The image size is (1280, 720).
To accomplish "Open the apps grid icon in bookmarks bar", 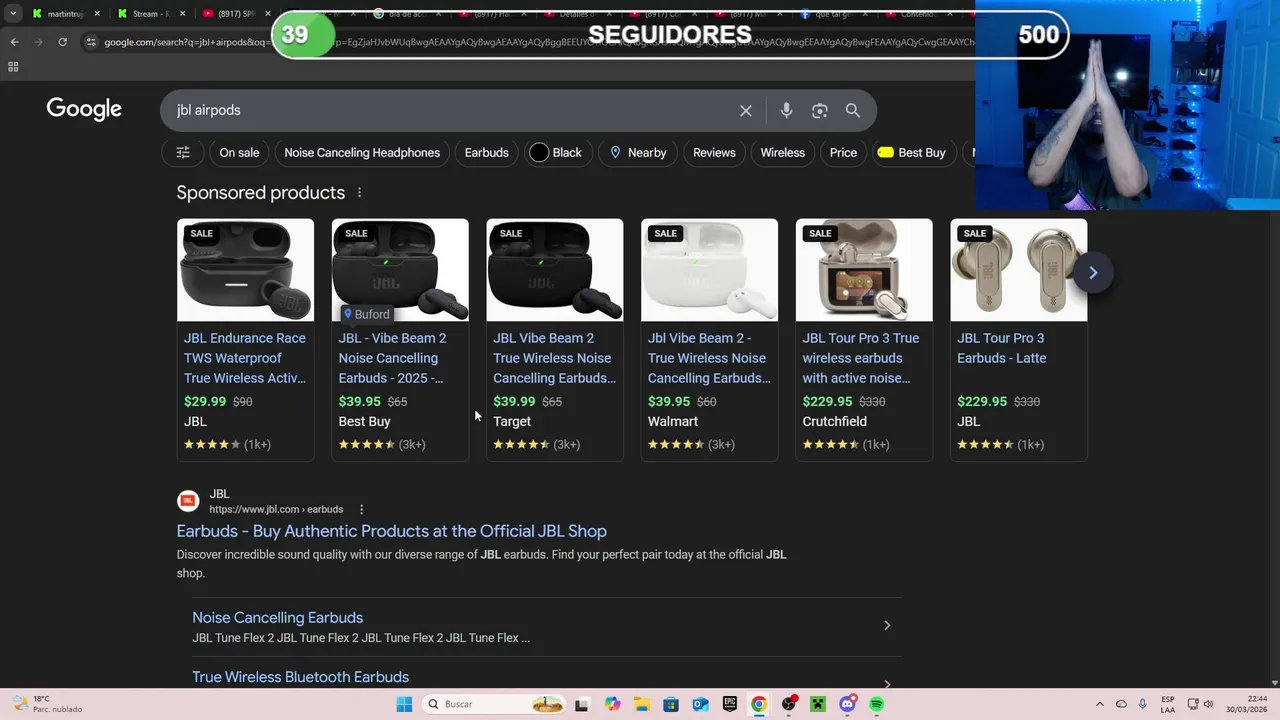I will tap(13, 67).
